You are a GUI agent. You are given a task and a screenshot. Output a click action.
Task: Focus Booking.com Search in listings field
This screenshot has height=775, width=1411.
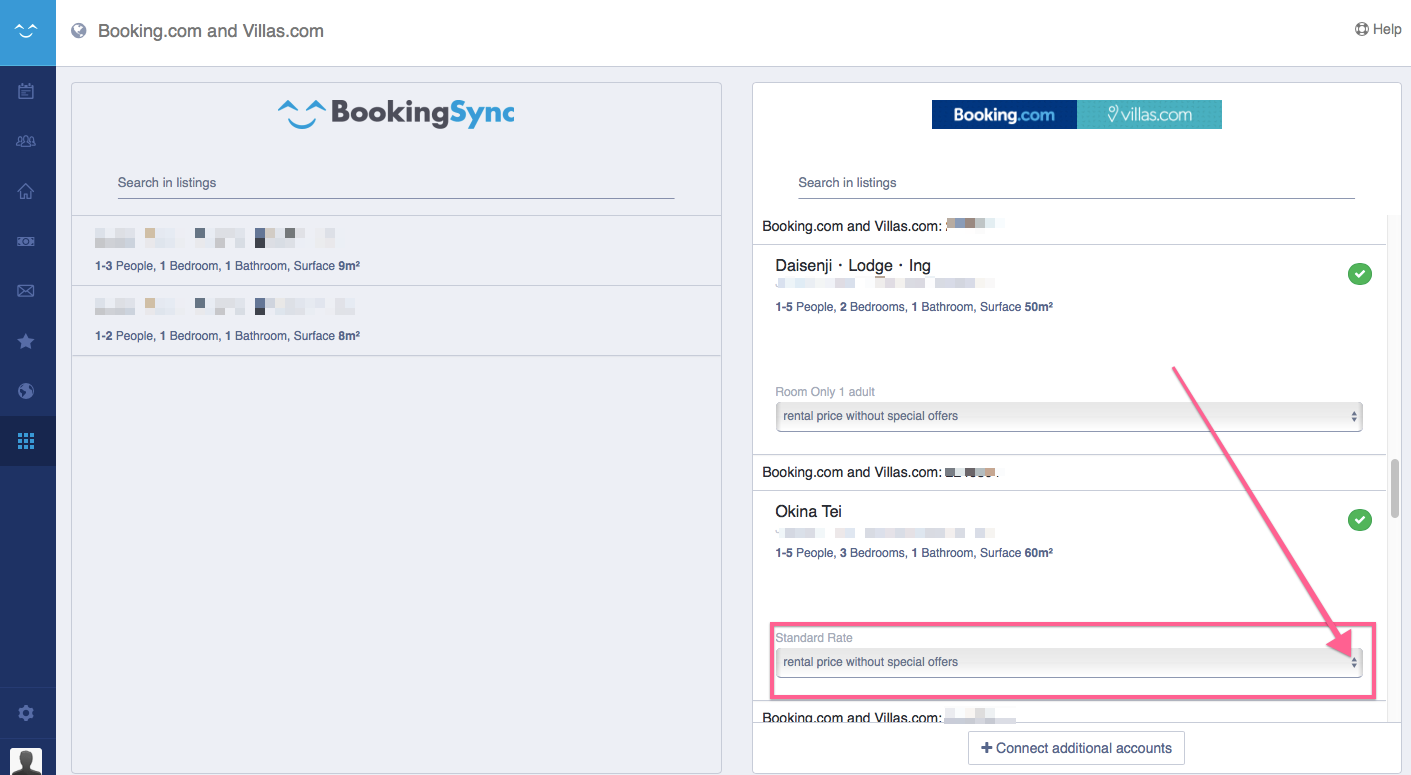click(1075, 183)
